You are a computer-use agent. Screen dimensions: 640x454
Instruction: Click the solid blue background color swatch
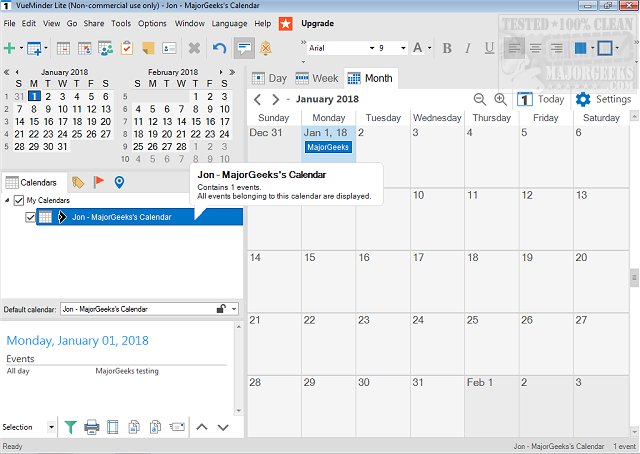580,48
